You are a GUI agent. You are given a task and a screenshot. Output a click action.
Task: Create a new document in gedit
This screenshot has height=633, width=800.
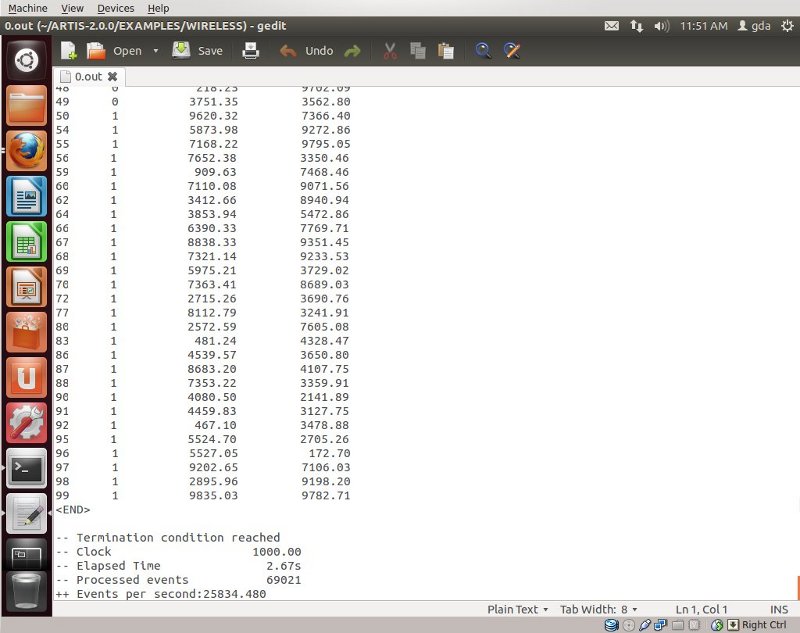click(68, 51)
